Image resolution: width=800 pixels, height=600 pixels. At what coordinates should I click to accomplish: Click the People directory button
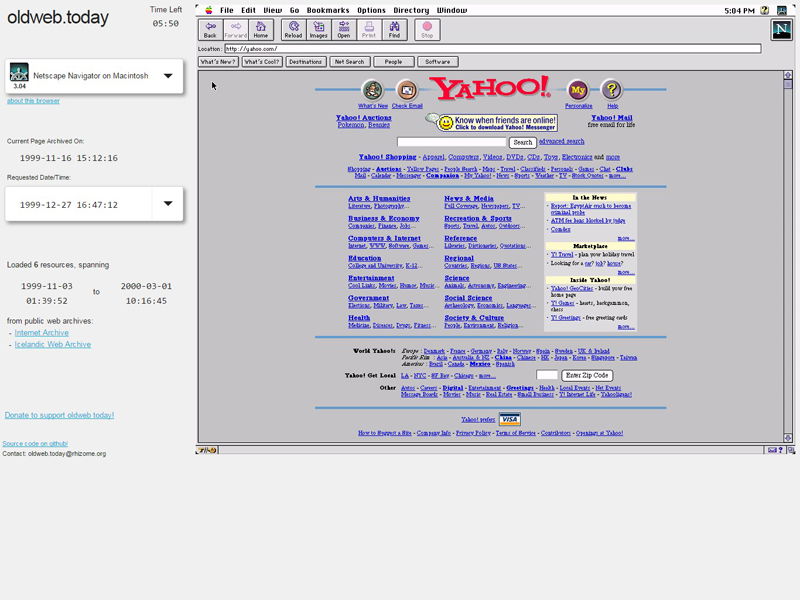pyautogui.click(x=393, y=62)
